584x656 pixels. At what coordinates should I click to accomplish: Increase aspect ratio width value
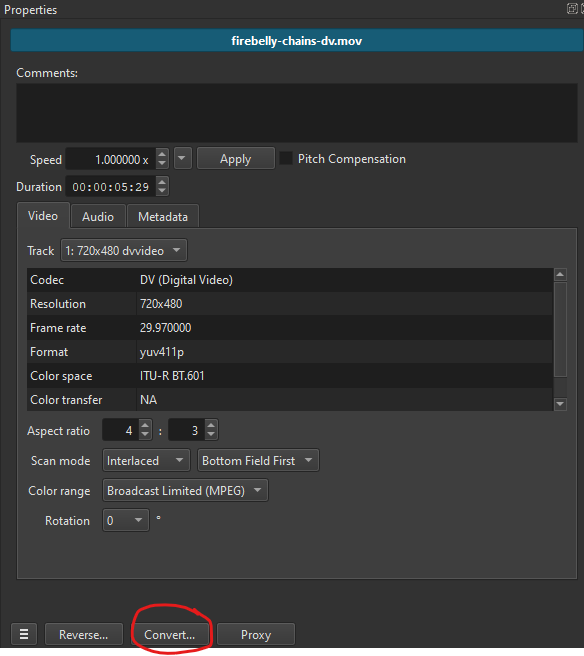(145, 425)
